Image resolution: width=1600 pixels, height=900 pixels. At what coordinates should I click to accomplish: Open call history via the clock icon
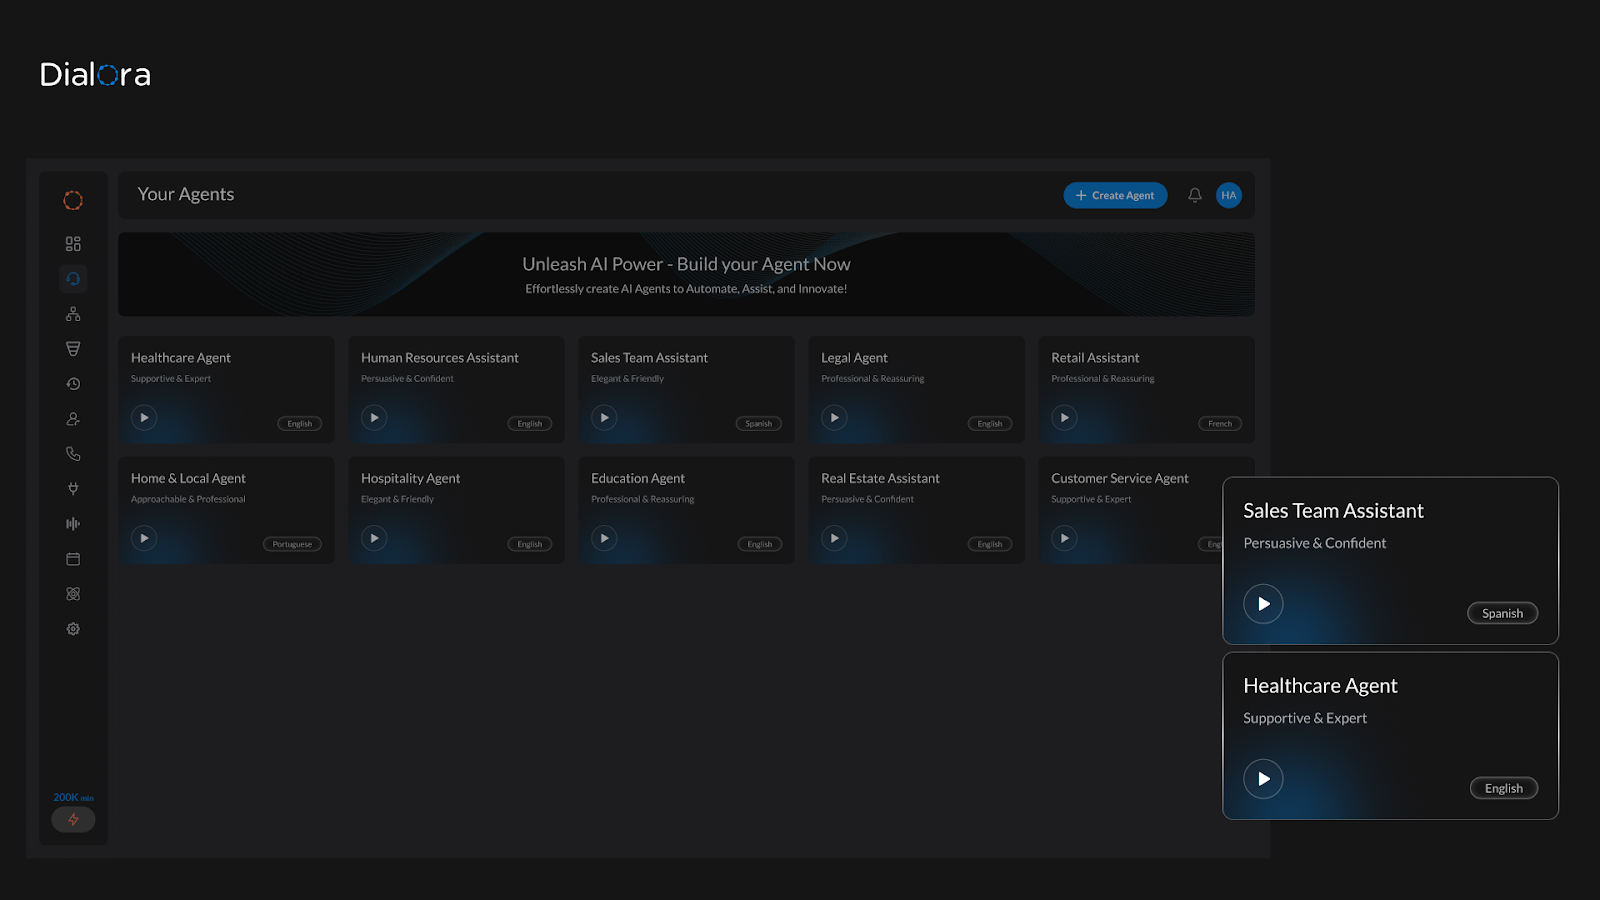(x=72, y=383)
